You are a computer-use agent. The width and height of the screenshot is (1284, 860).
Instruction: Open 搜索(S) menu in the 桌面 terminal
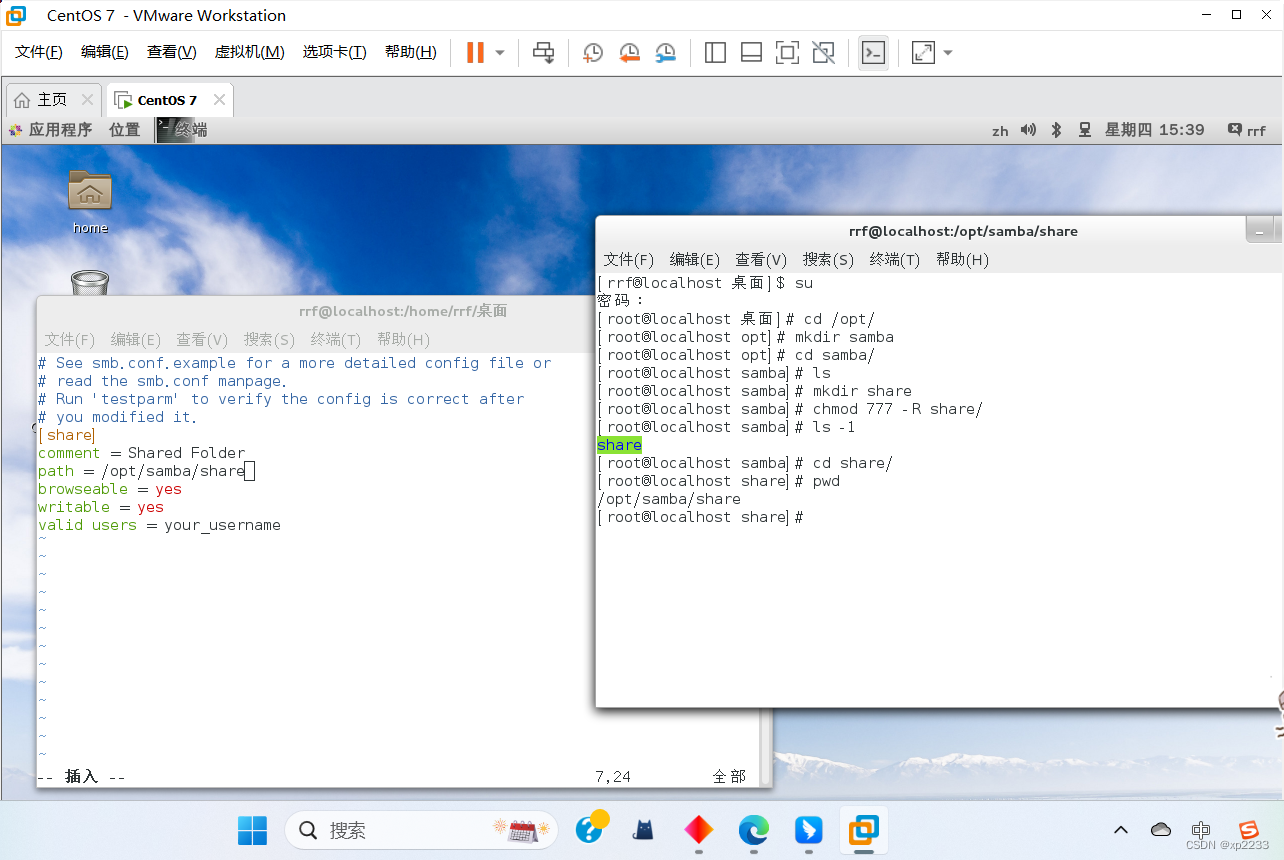tap(269, 339)
